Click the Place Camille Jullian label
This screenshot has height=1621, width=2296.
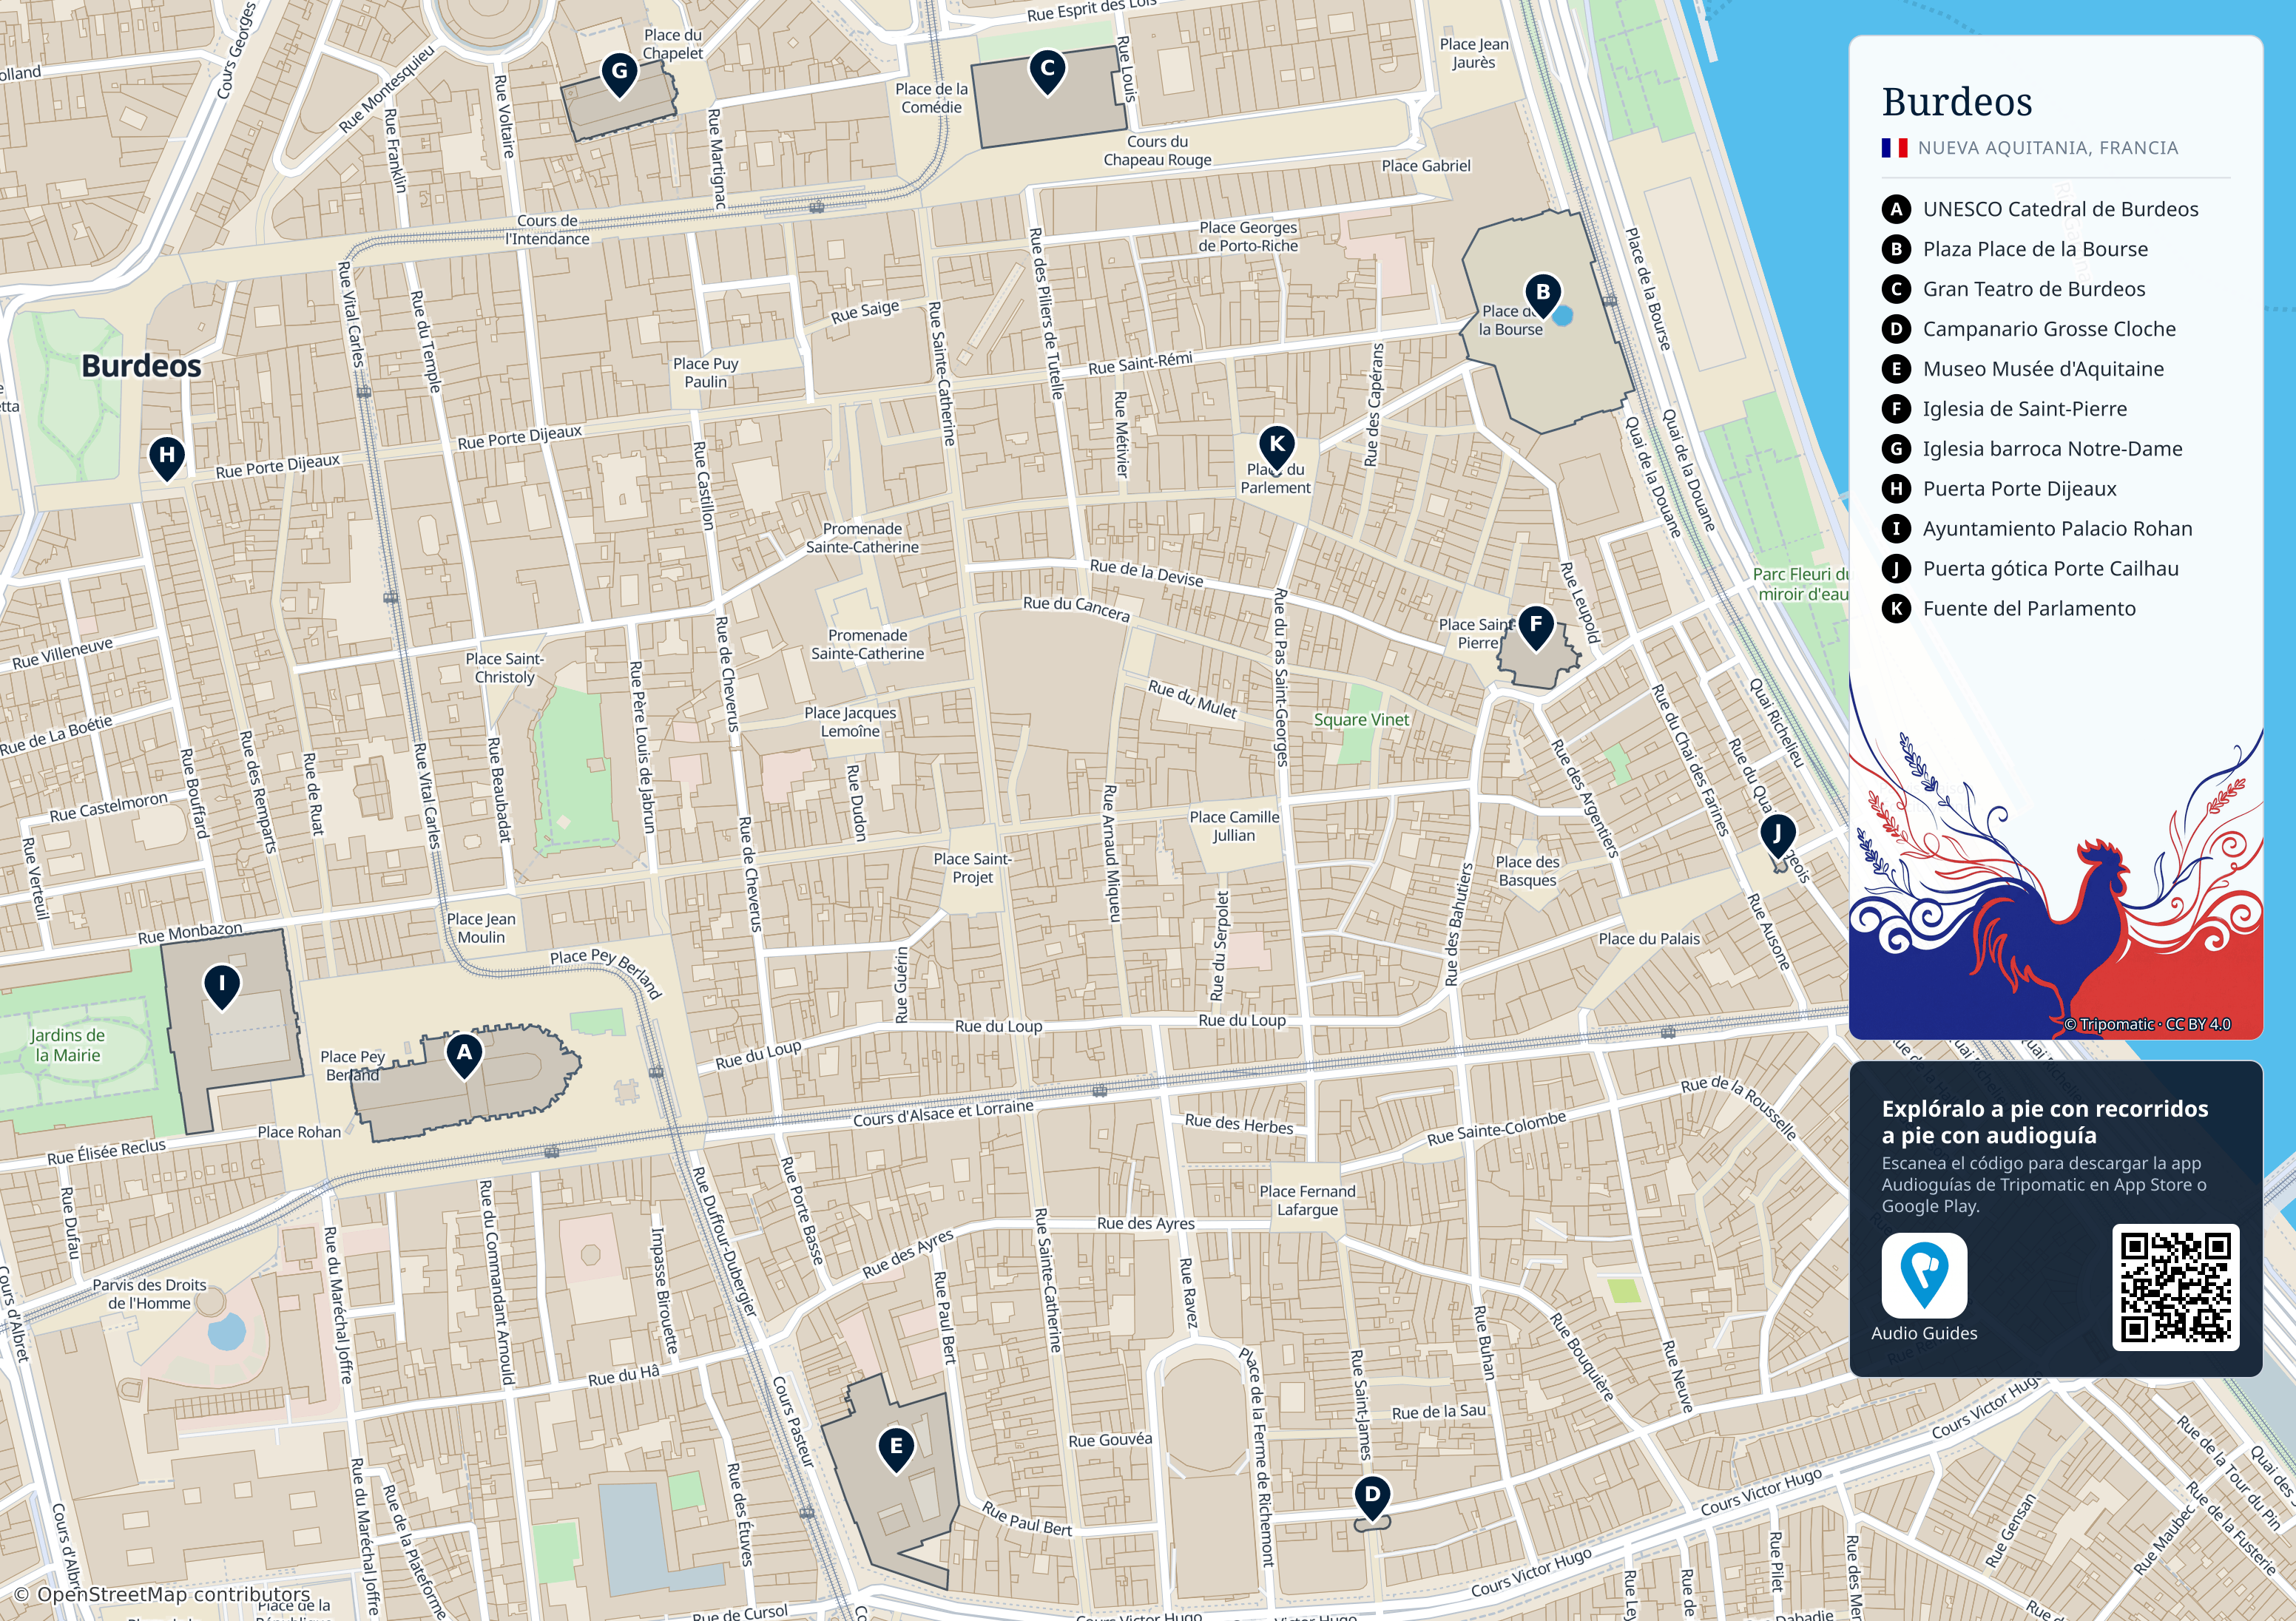pyautogui.click(x=1234, y=826)
